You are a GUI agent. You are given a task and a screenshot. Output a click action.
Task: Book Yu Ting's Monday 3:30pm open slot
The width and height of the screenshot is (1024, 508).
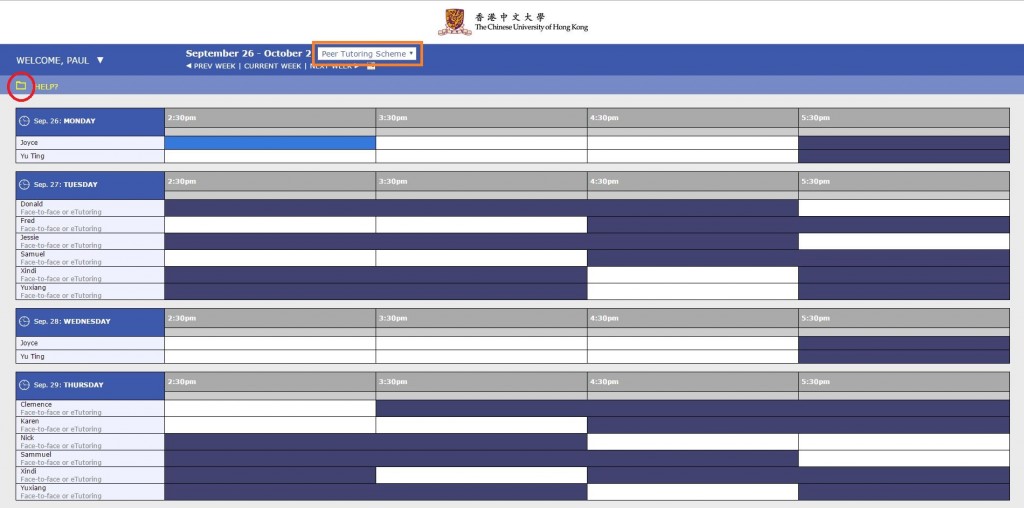481,156
